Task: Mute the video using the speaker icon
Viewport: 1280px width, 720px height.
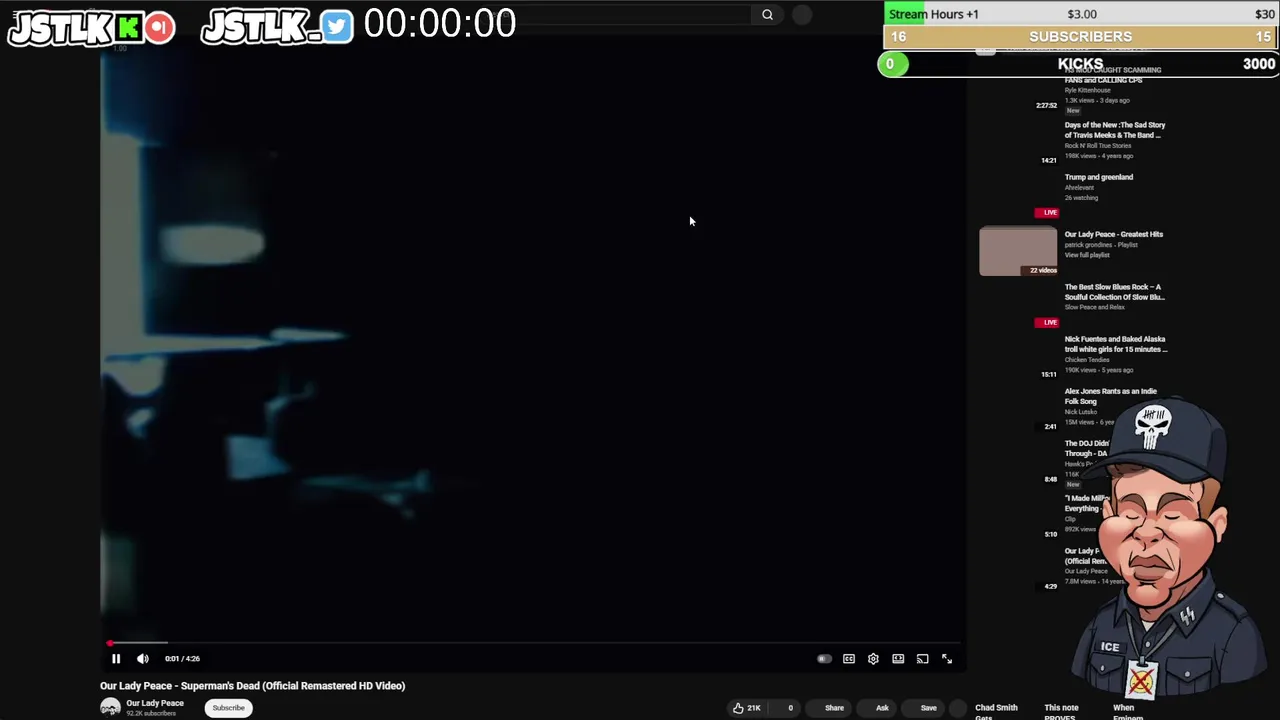Action: 143,659
